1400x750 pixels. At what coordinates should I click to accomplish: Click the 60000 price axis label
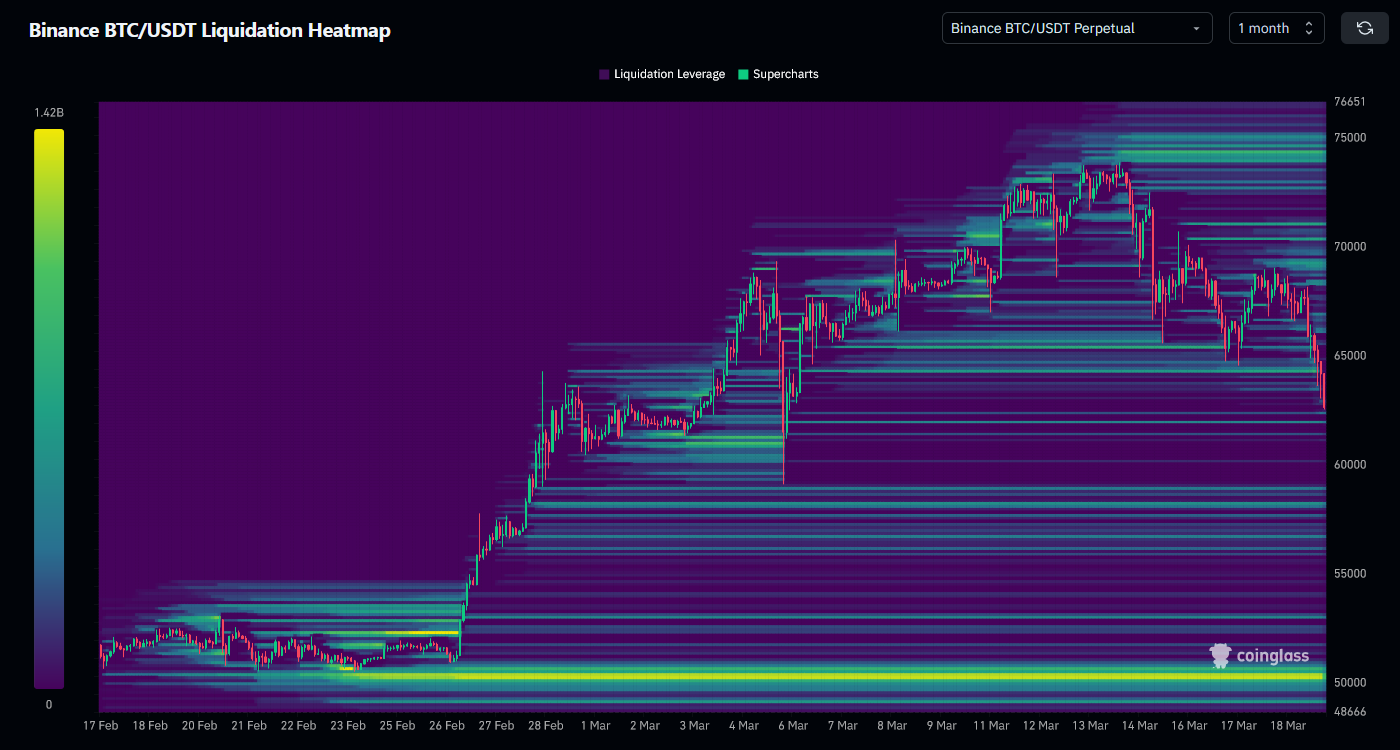1349,465
